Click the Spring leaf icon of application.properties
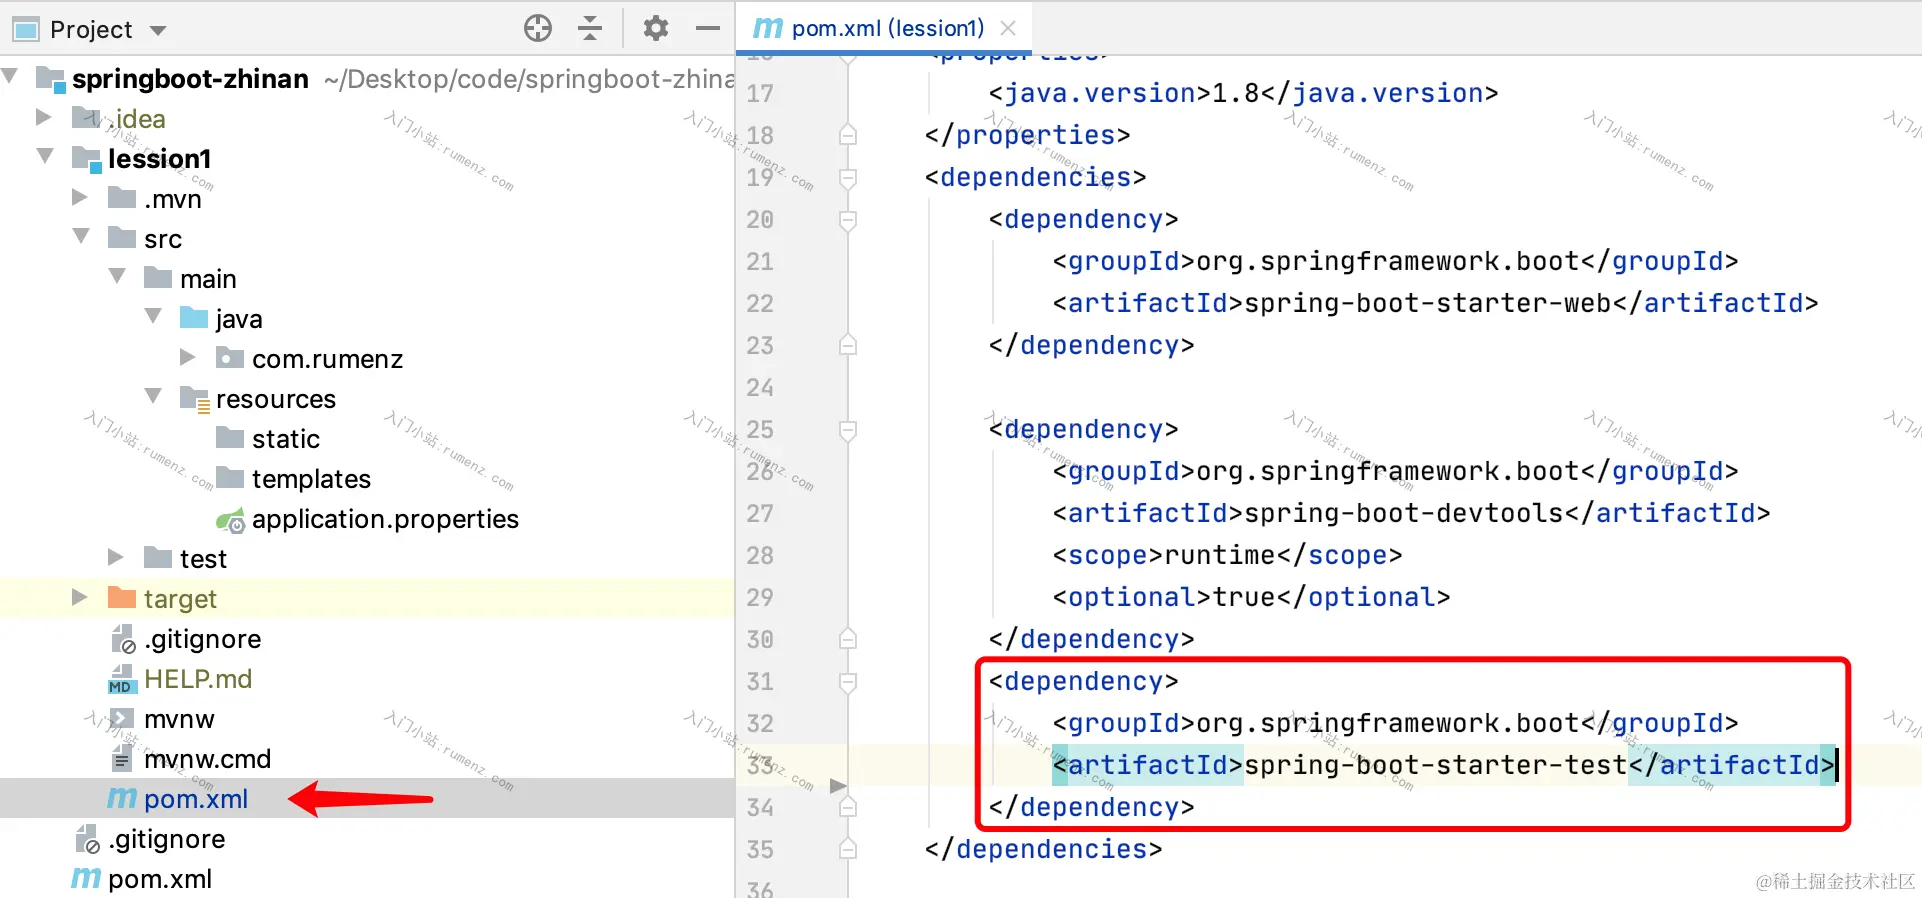The height and width of the screenshot is (898, 1922). (x=230, y=520)
